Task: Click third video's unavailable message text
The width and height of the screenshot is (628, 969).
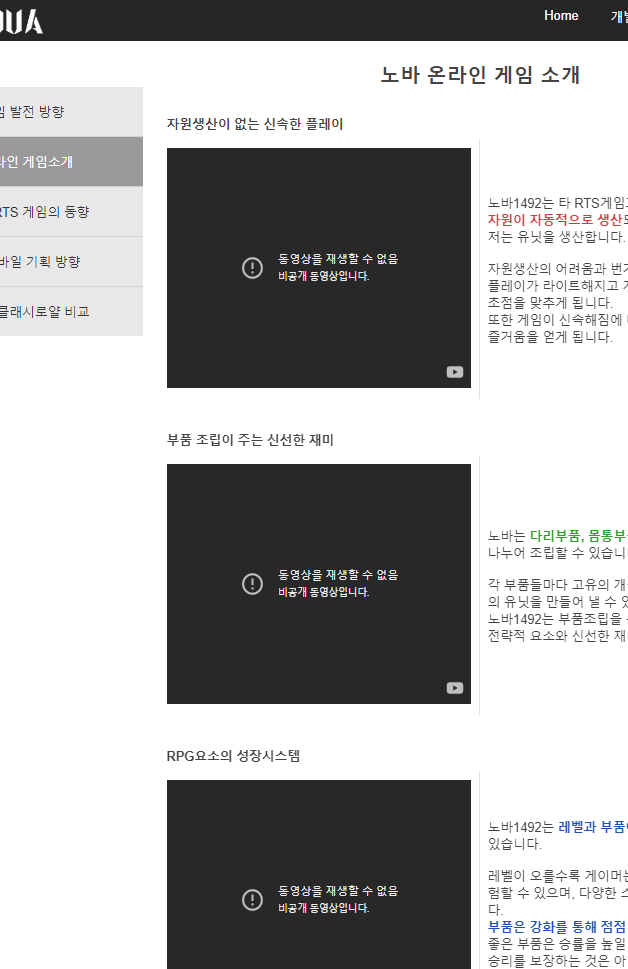Action: point(337,899)
